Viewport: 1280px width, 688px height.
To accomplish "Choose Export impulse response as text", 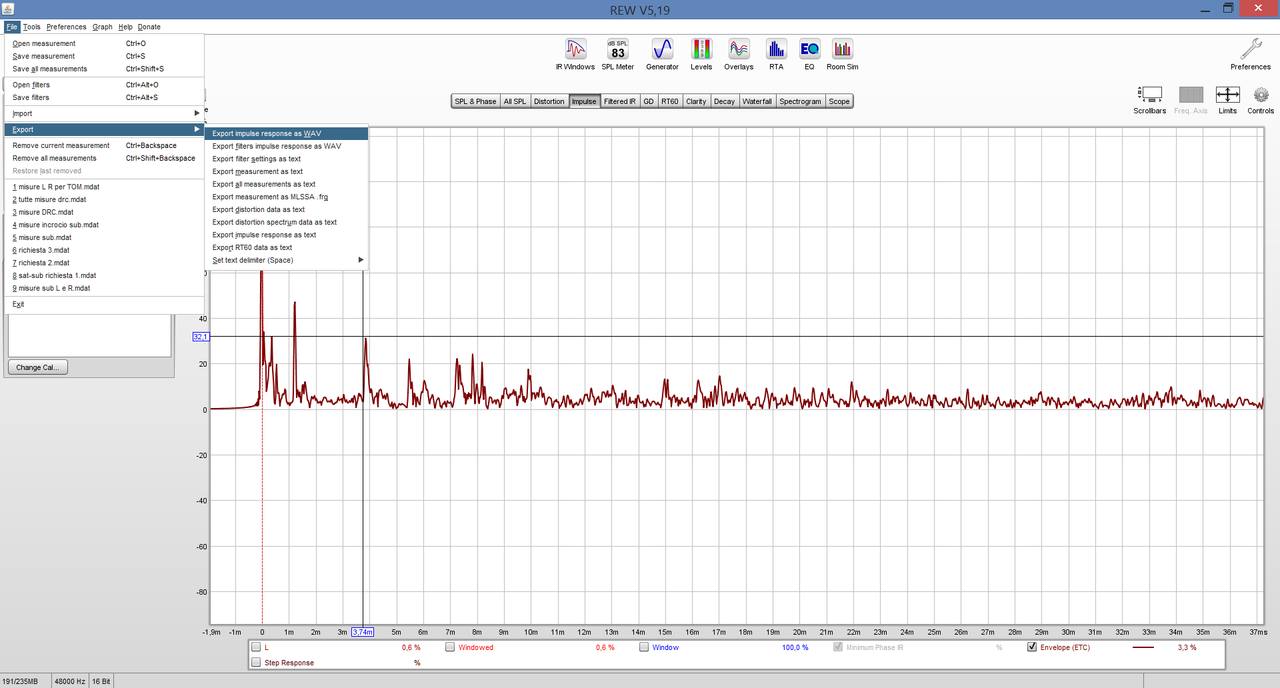I will [287, 235].
